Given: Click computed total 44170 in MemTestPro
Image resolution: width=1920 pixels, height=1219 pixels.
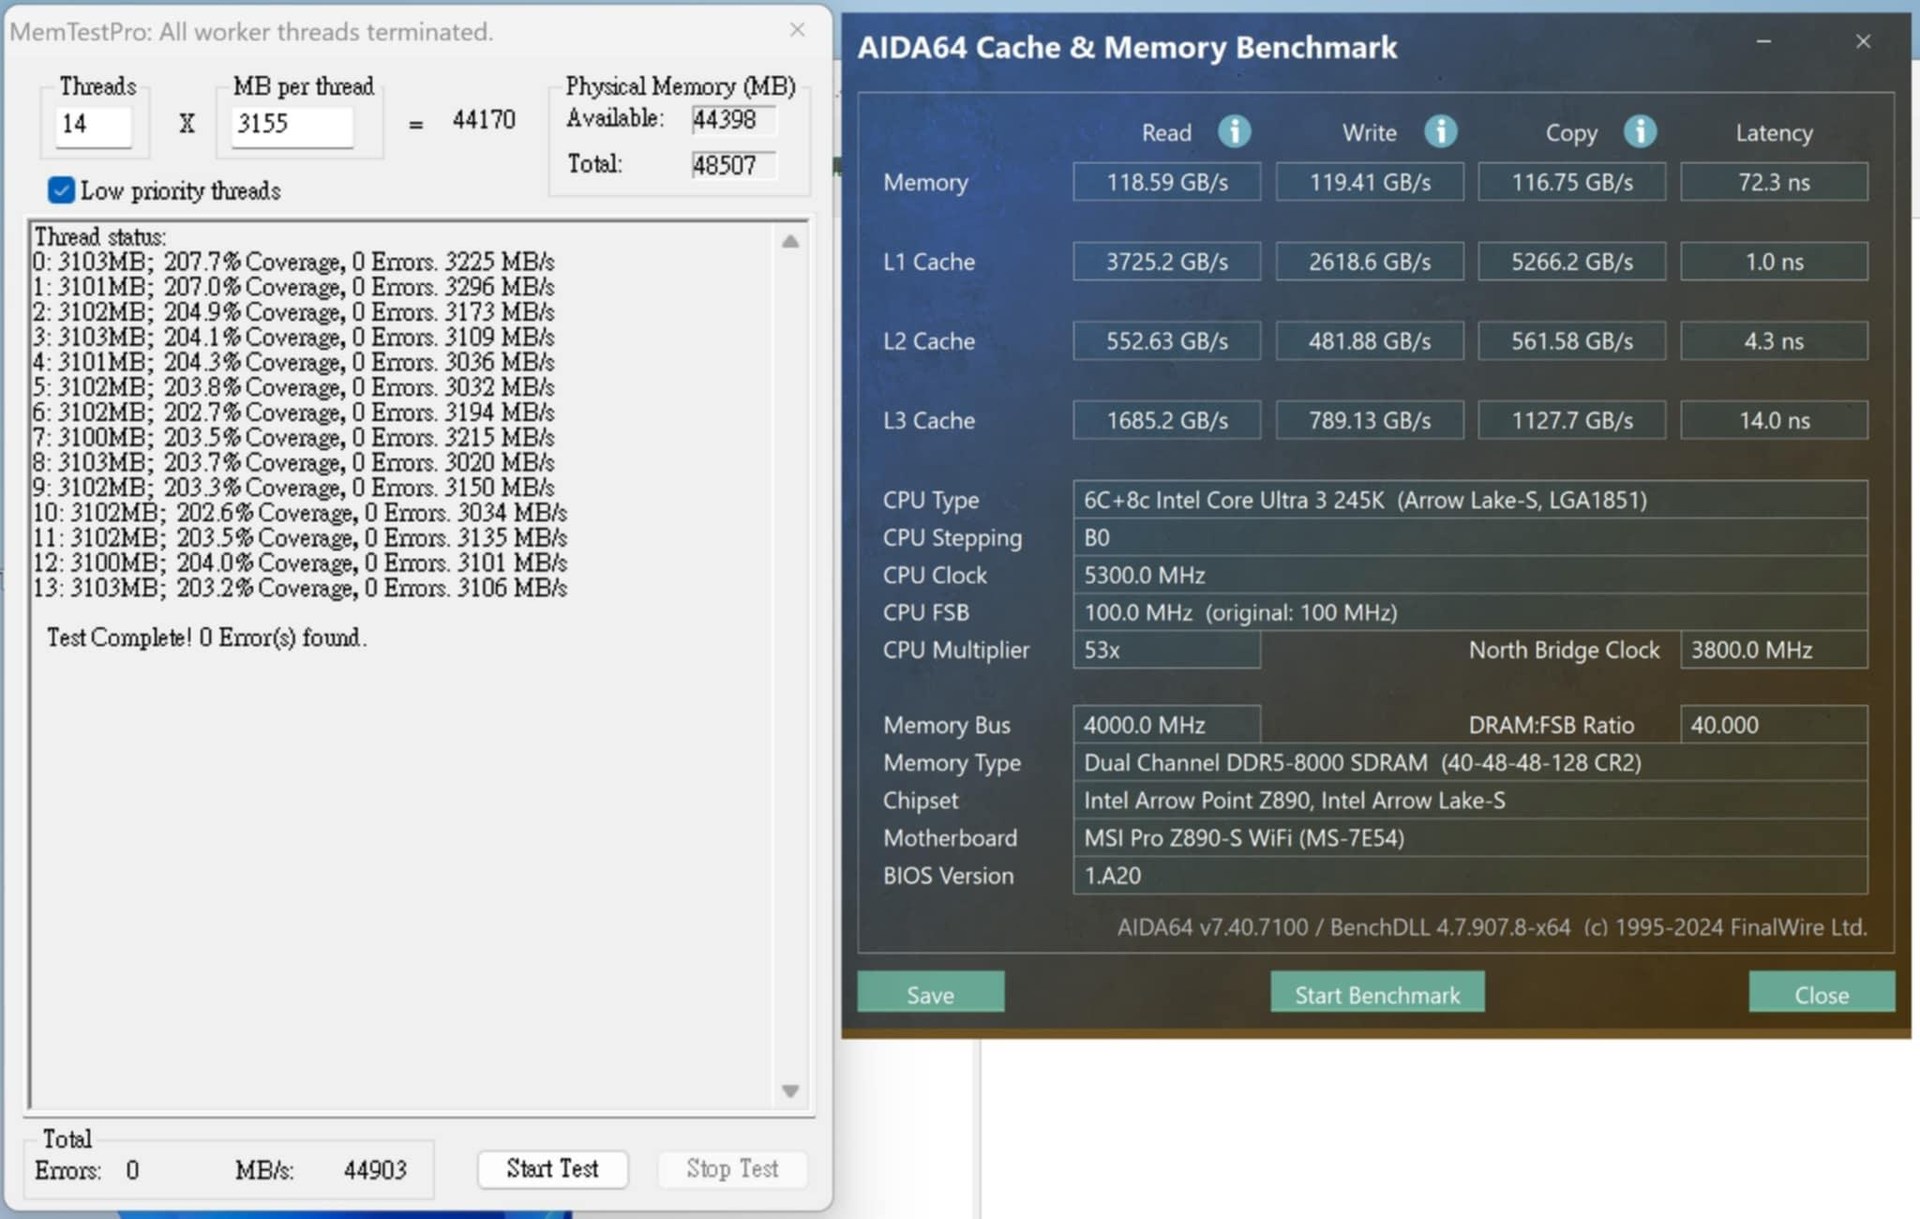Looking at the screenshot, I should pos(484,120).
